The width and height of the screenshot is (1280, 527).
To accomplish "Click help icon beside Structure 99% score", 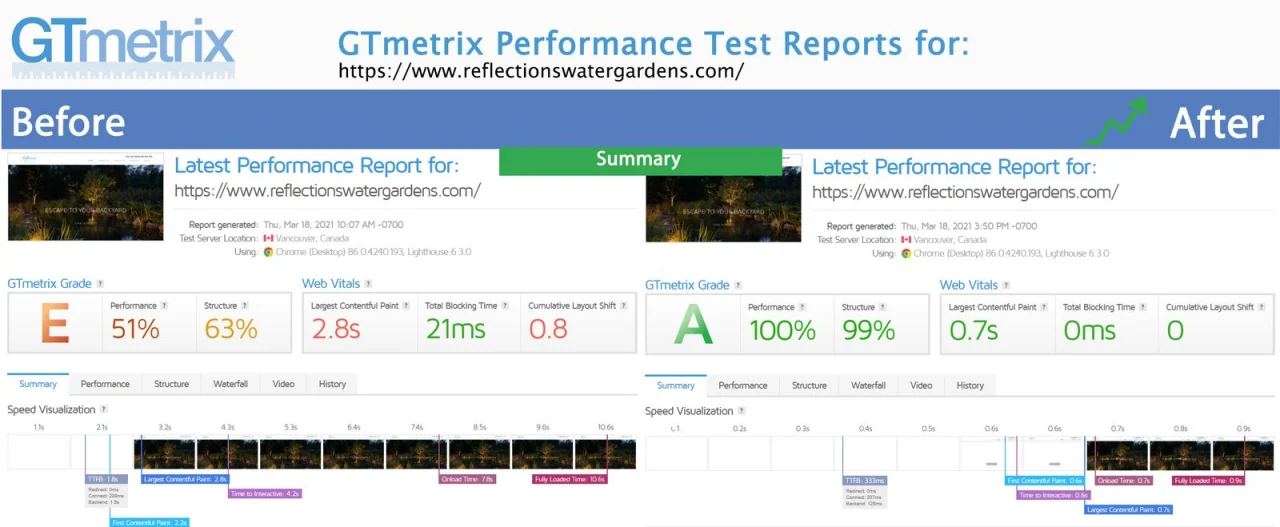I will [883, 307].
